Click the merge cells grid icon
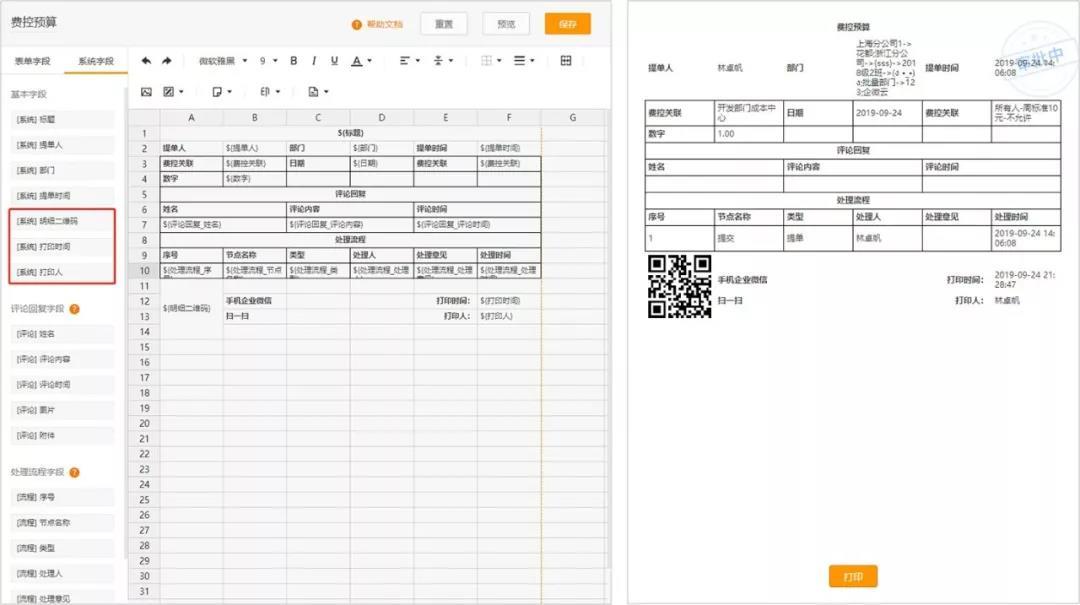This screenshot has width=1080, height=605. [x=566, y=61]
